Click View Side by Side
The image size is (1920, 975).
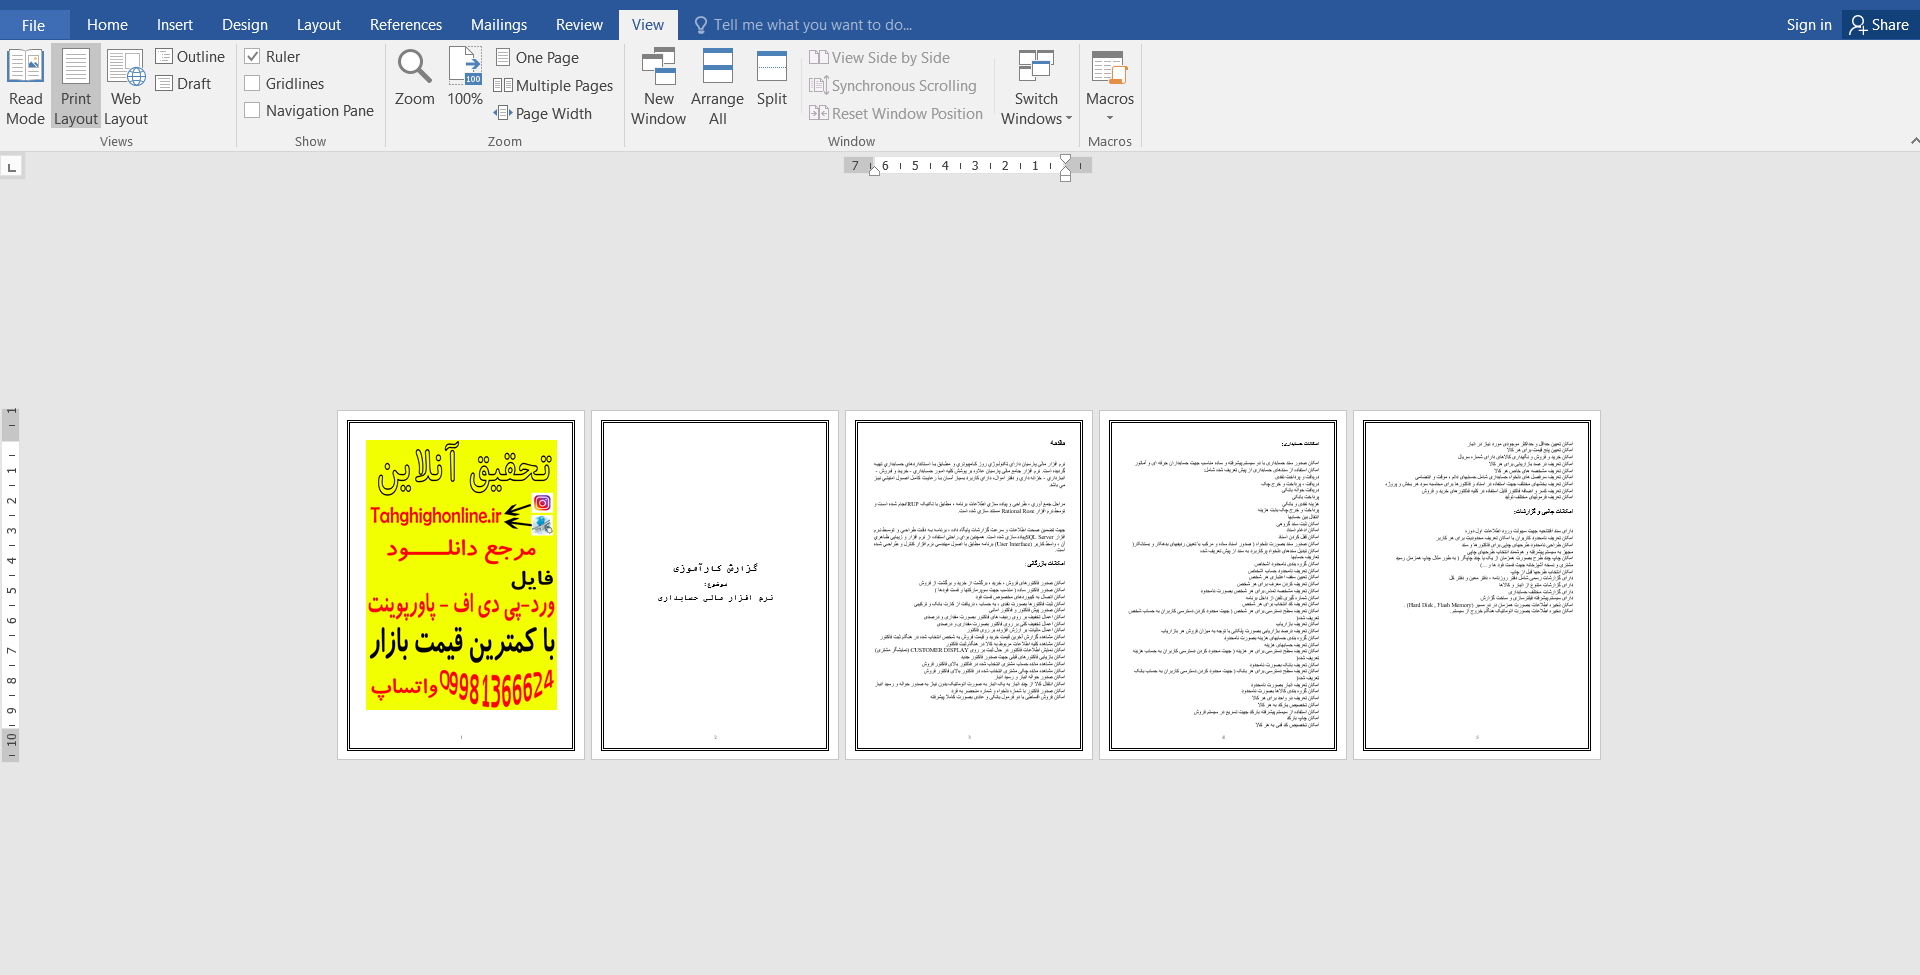point(880,58)
